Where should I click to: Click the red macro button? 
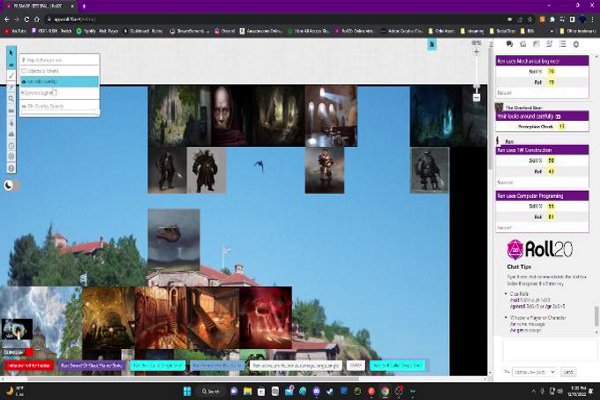[29, 366]
